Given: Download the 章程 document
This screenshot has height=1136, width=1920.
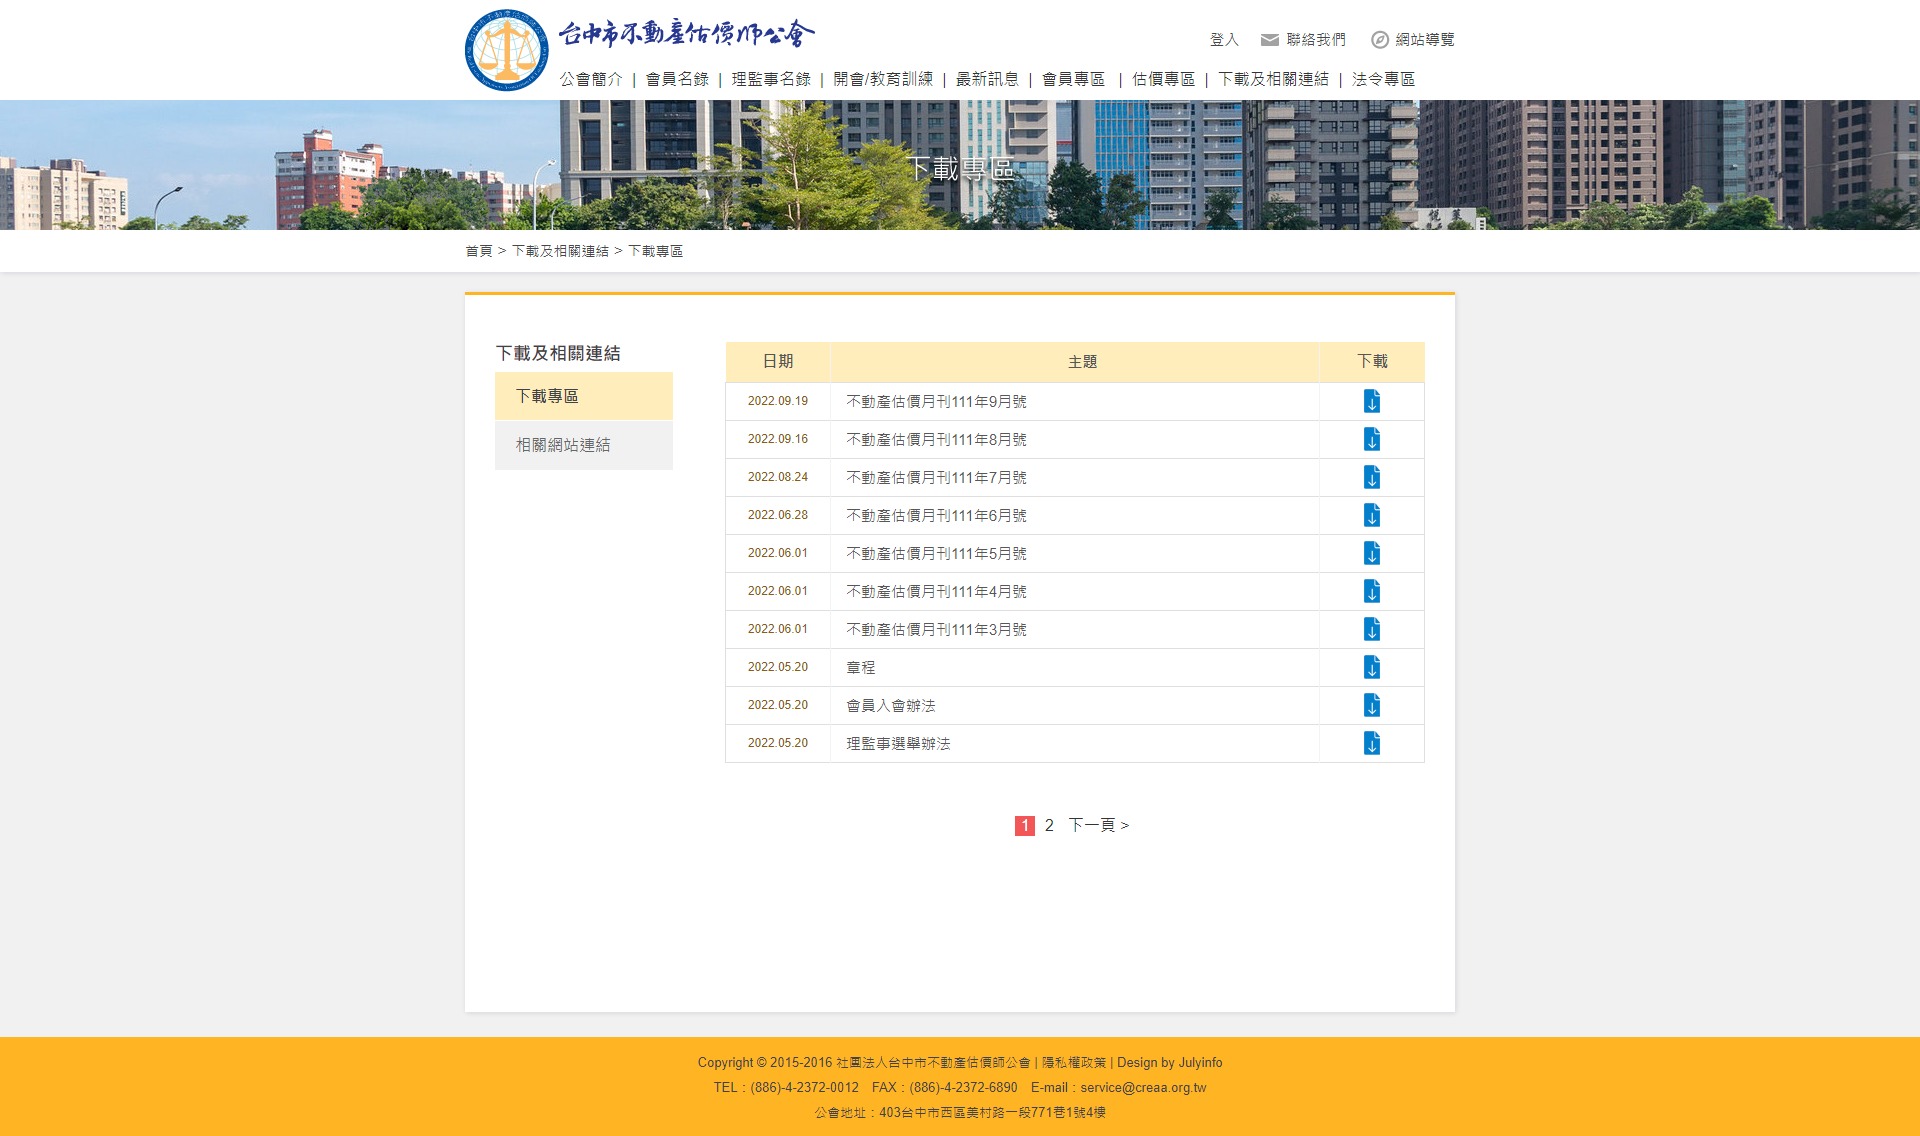Looking at the screenshot, I should click(x=1371, y=667).
